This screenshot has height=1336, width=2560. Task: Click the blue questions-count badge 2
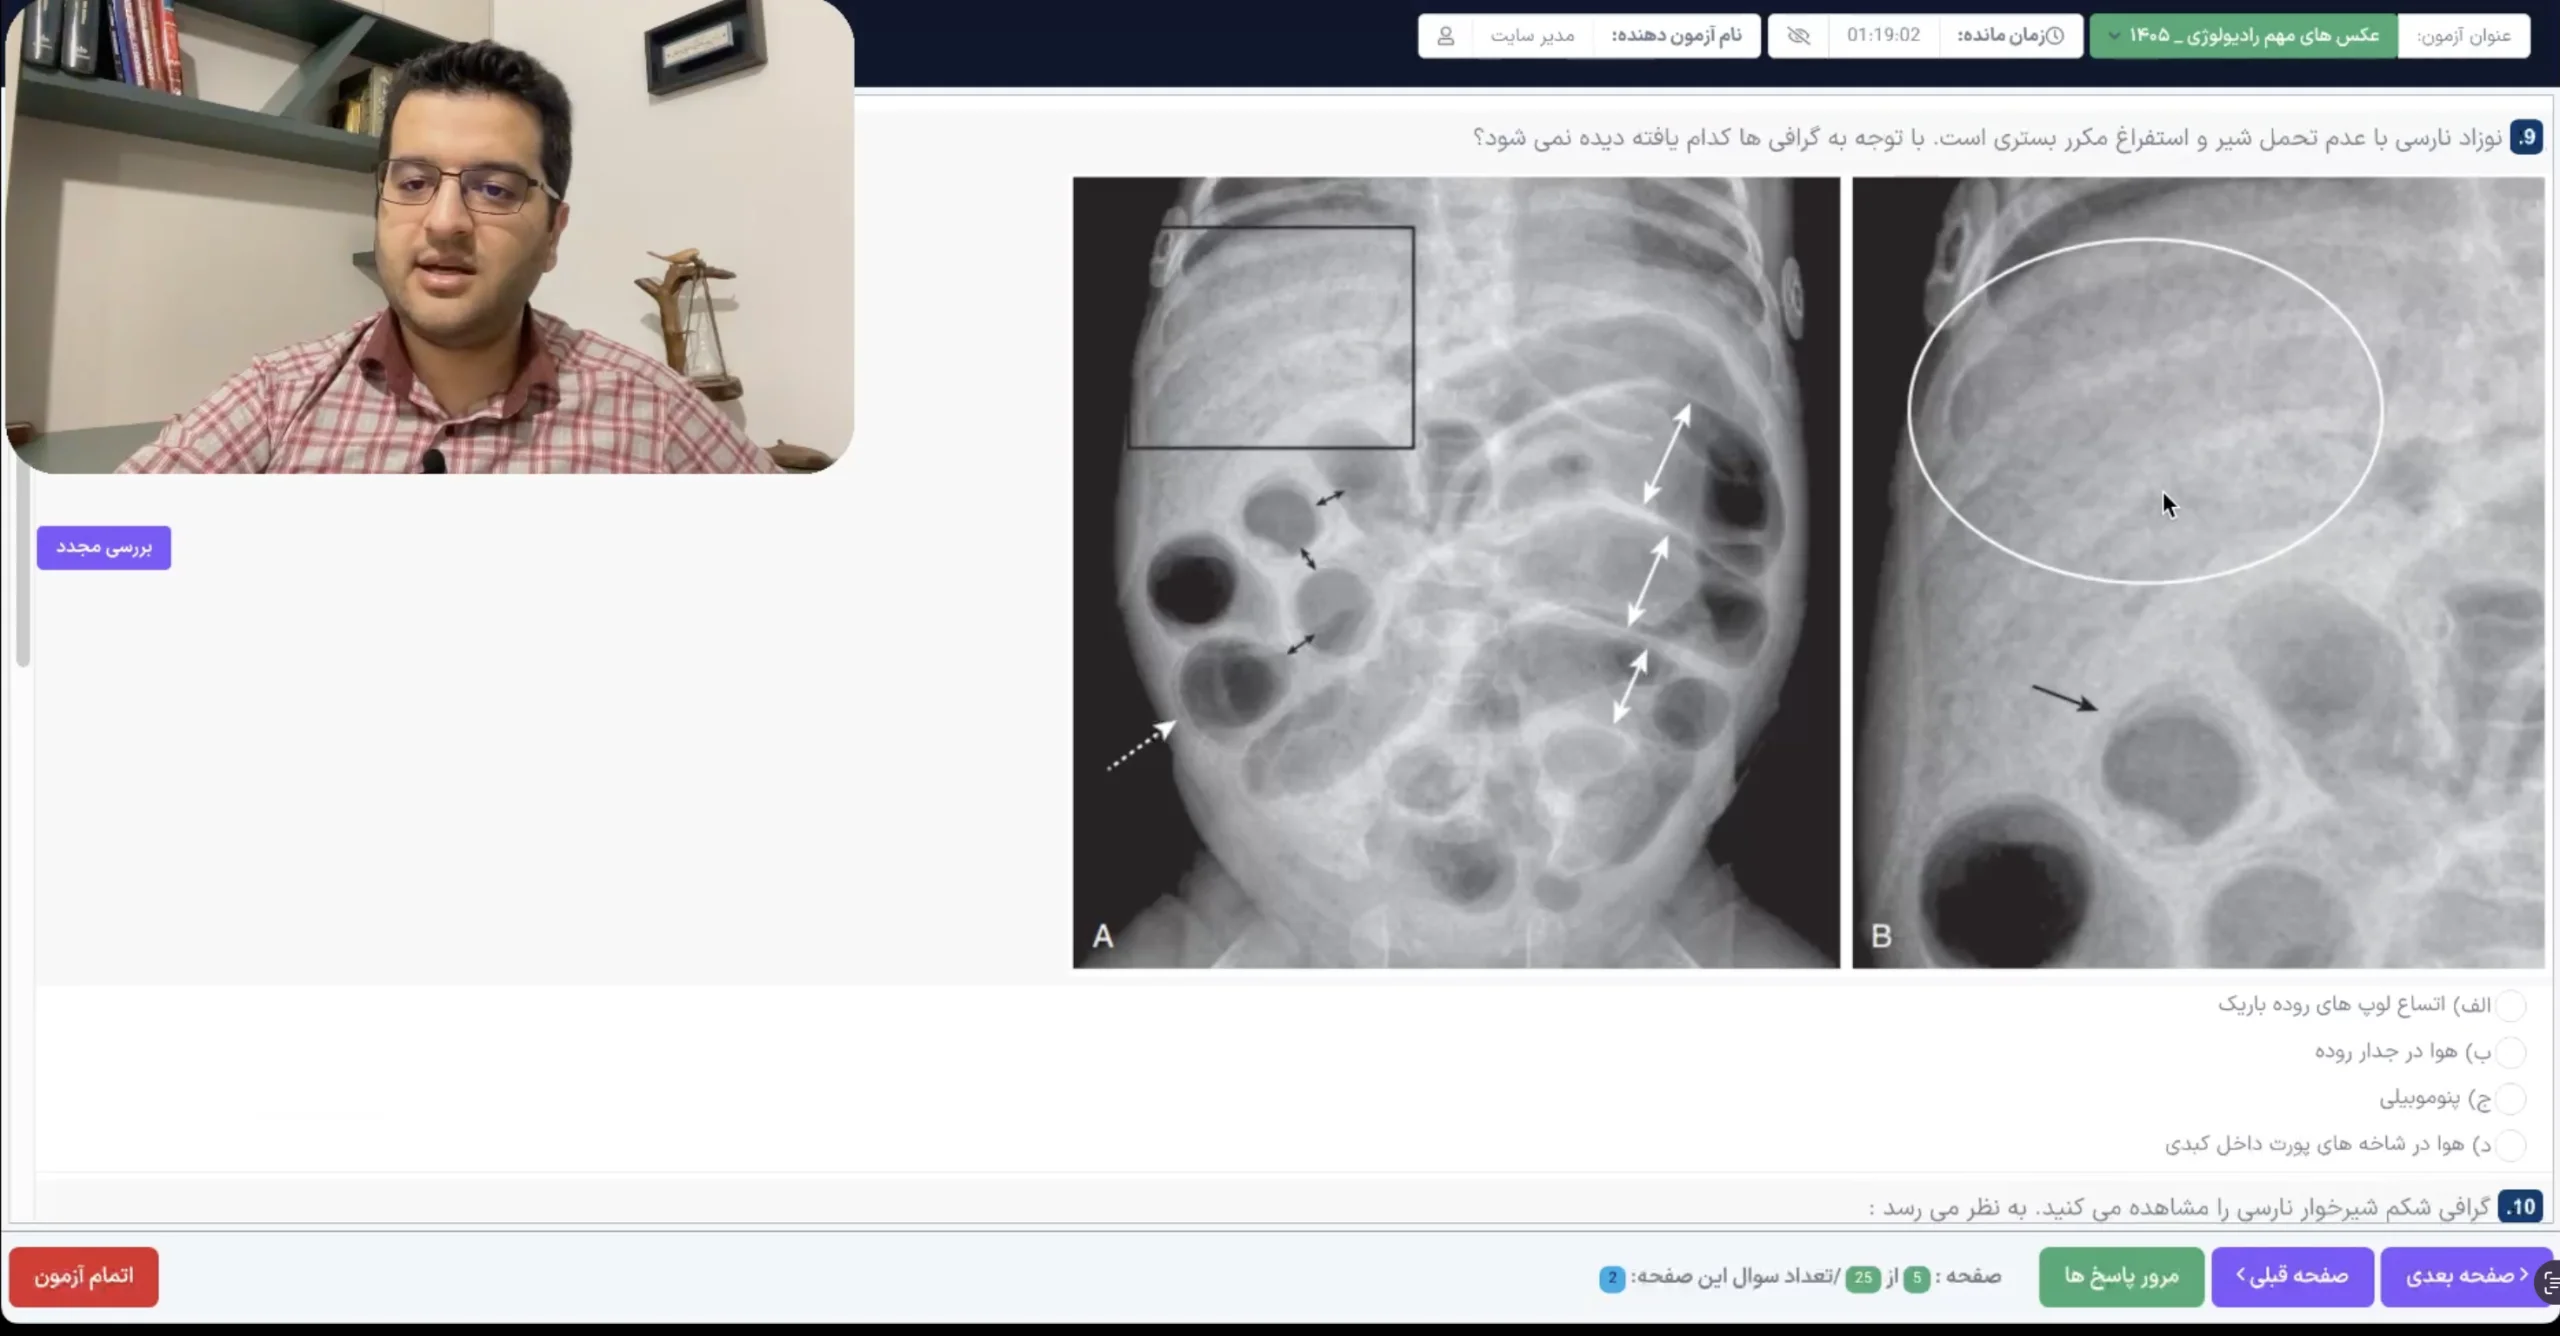tap(1612, 1278)
